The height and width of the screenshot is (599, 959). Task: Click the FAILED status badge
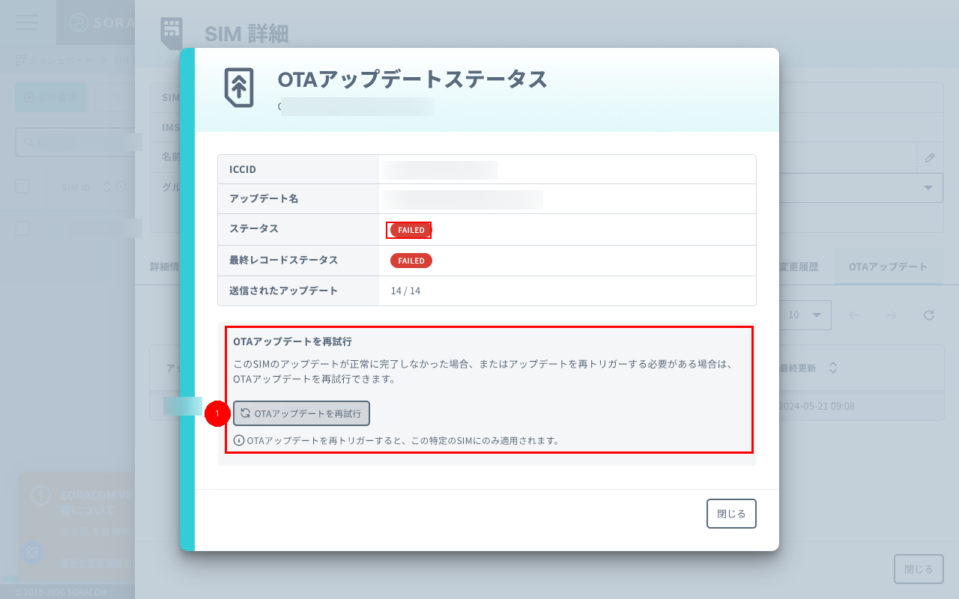click(x=409, y=229)
